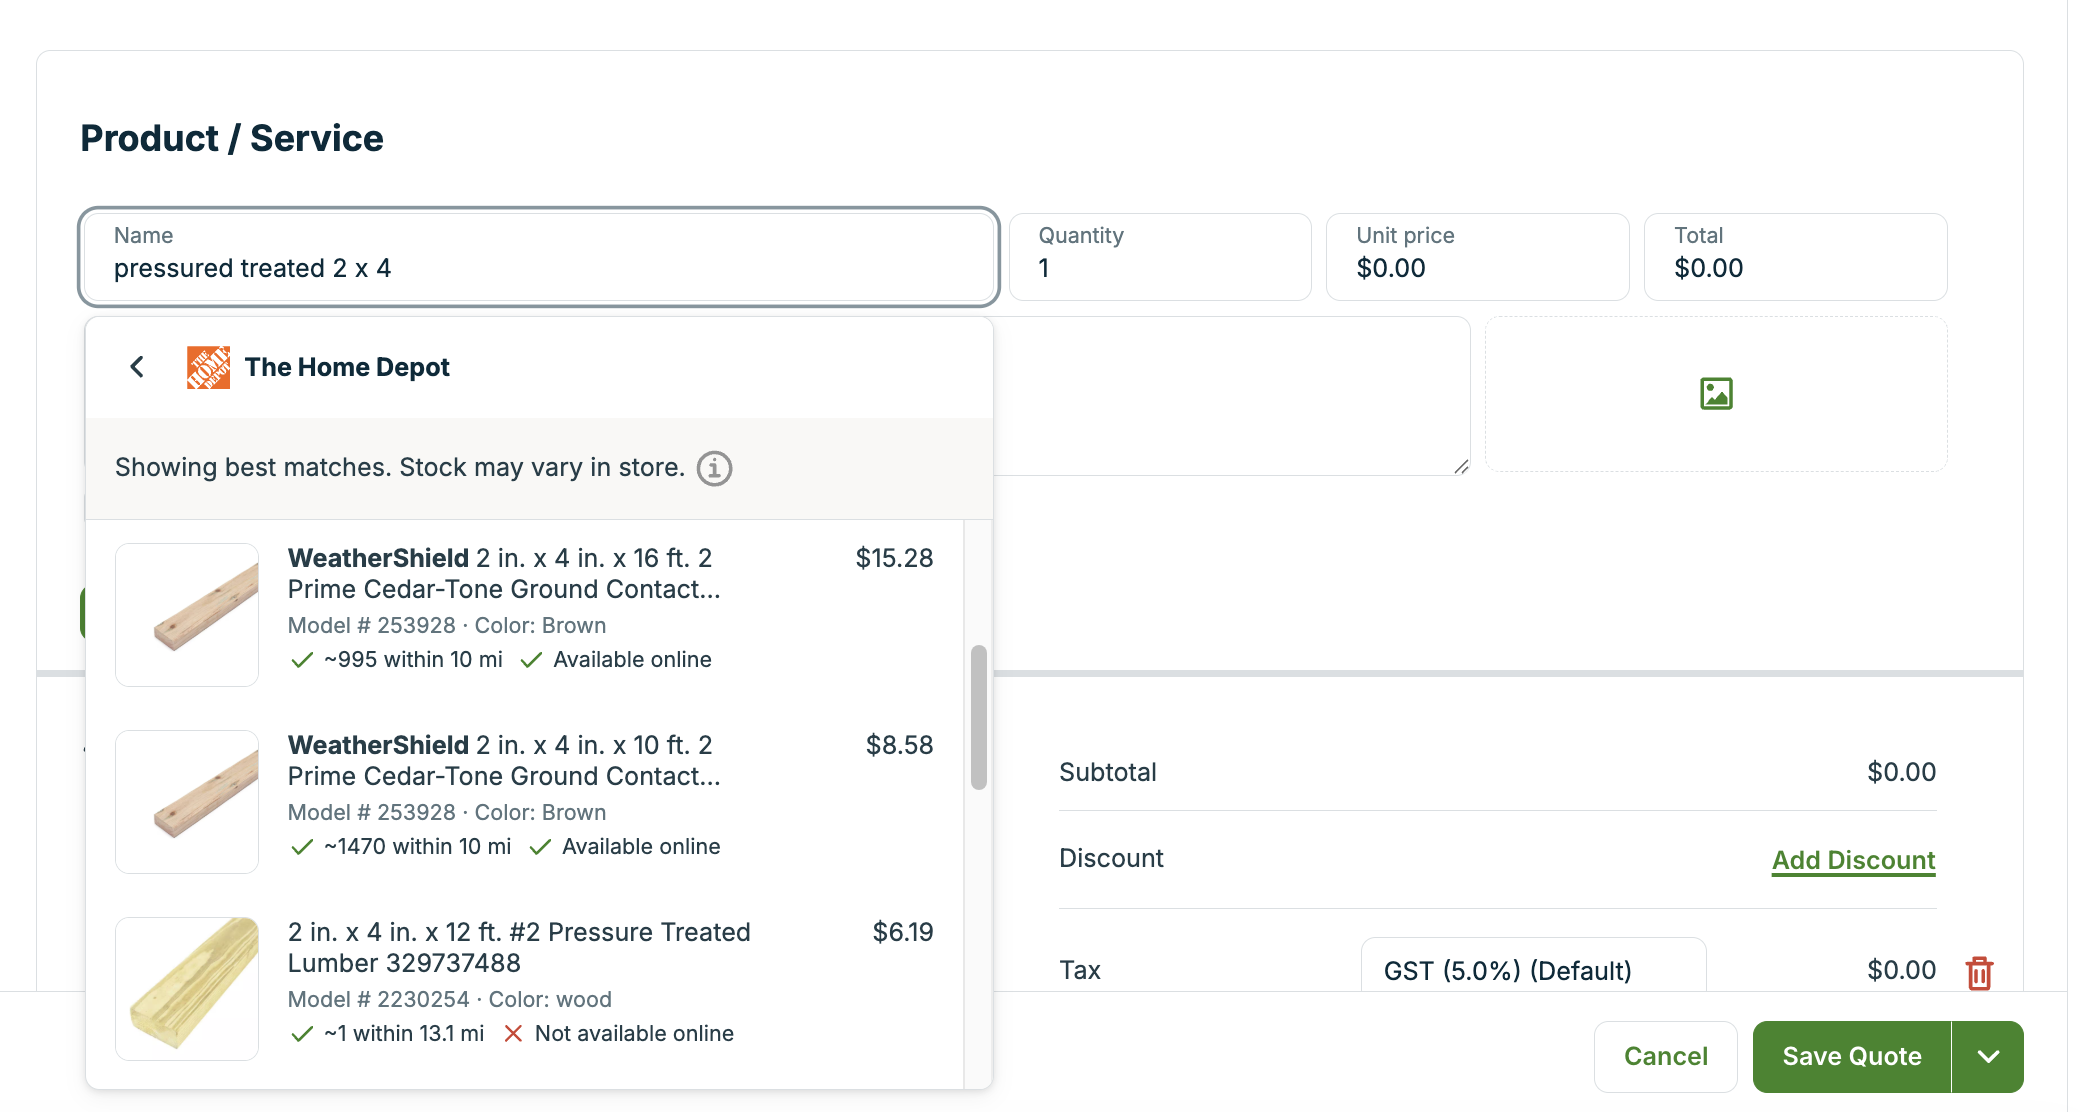
Task: Click the back arrow beside The Home Depot
Action: click(x=137, y=367)
